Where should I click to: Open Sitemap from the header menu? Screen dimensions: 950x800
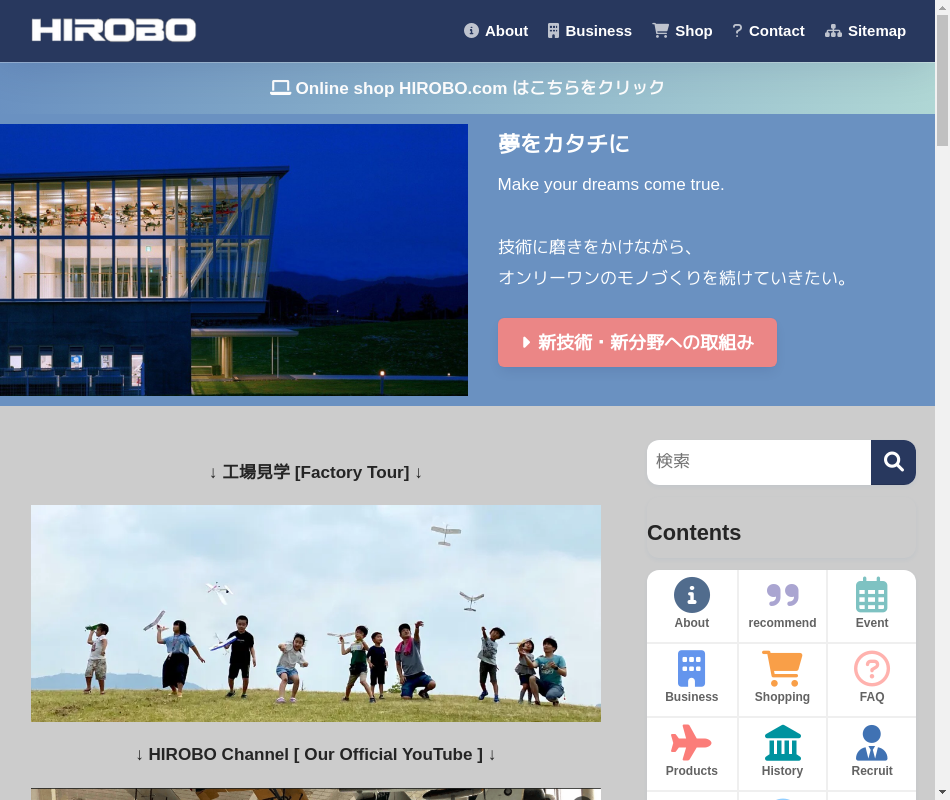coord(865,31)
